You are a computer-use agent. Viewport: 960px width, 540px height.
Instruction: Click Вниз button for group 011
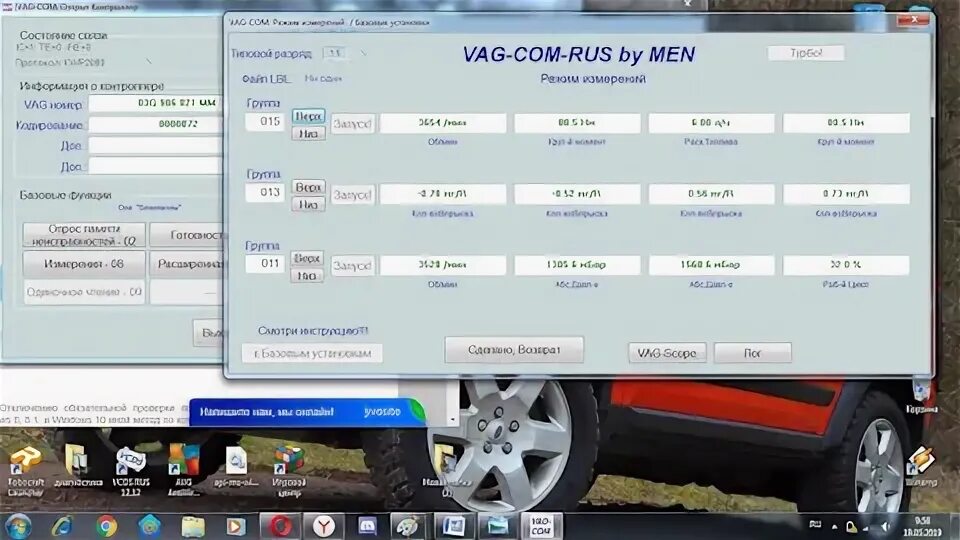(x=307, y=276)
